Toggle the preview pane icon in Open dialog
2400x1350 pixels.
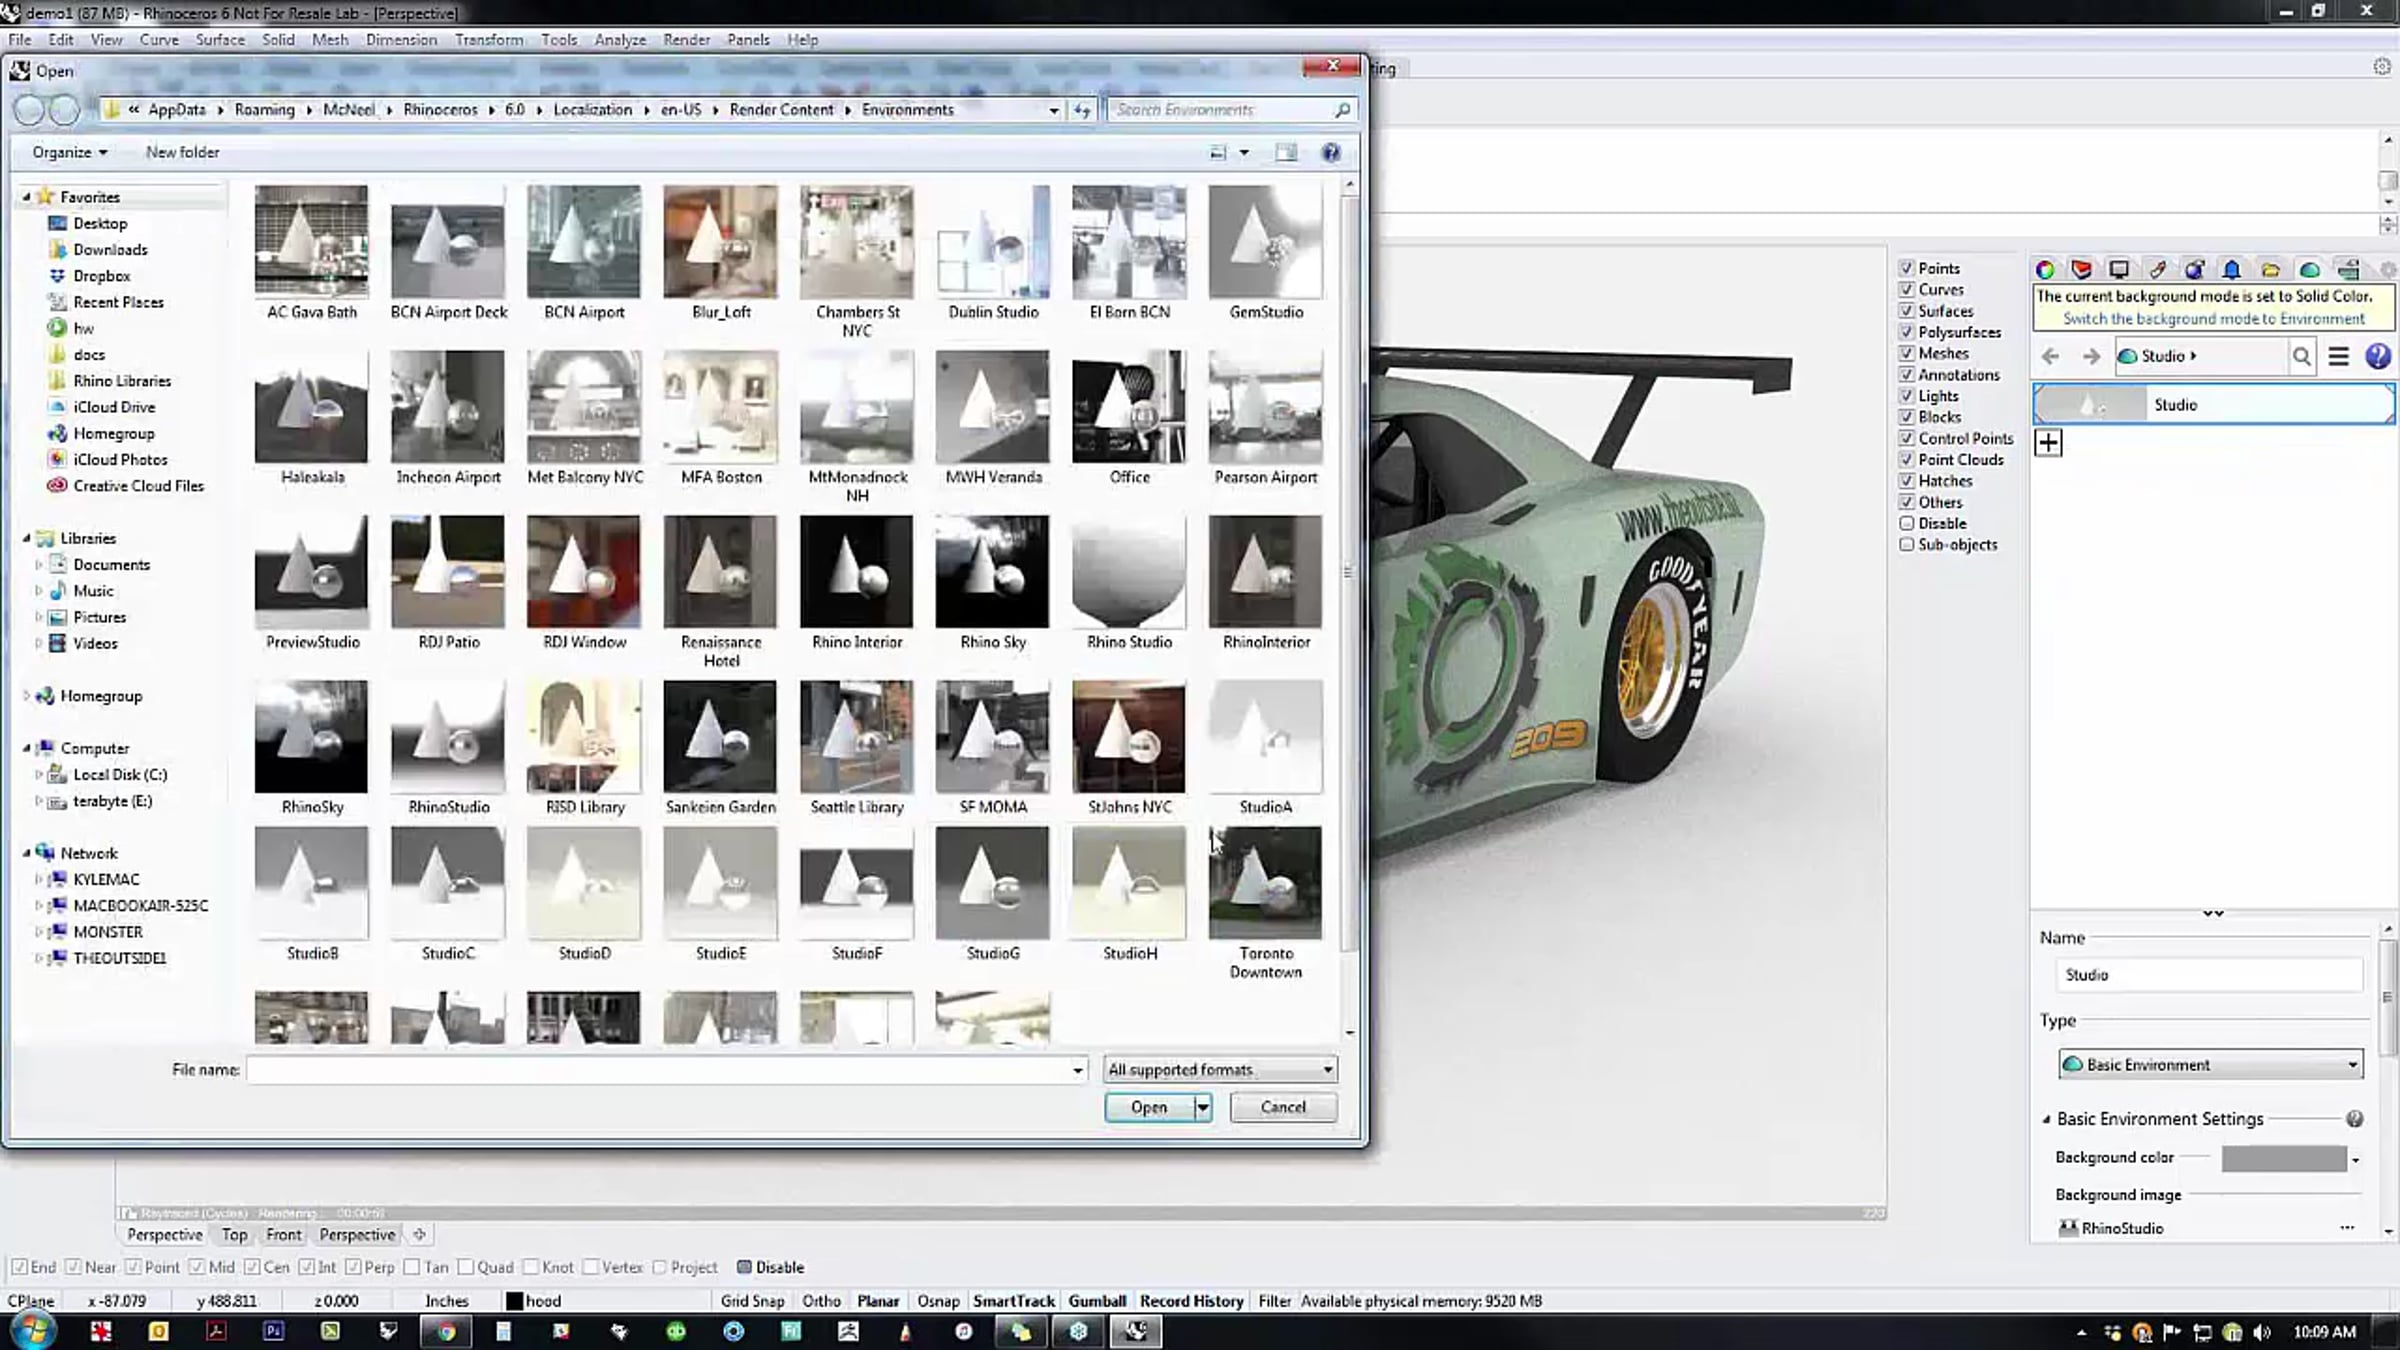pyautogui.click(x=1286, y=152)
